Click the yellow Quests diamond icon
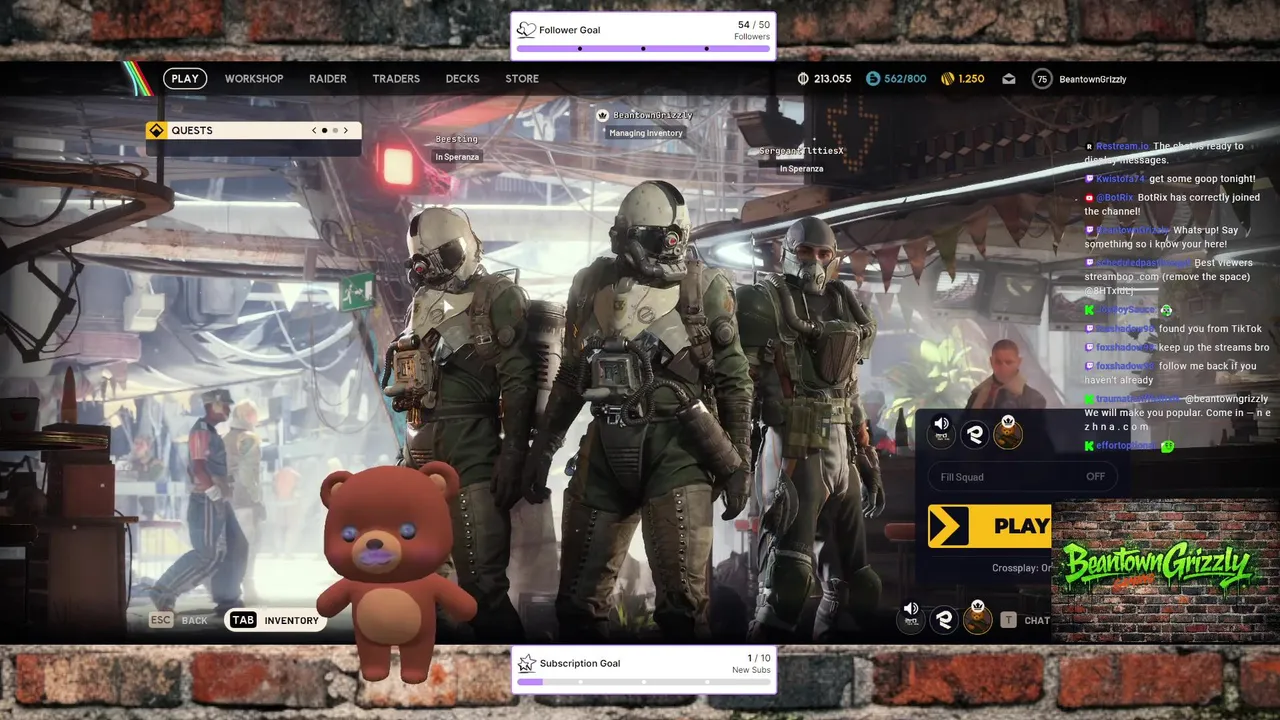 (x=156, y=130)
